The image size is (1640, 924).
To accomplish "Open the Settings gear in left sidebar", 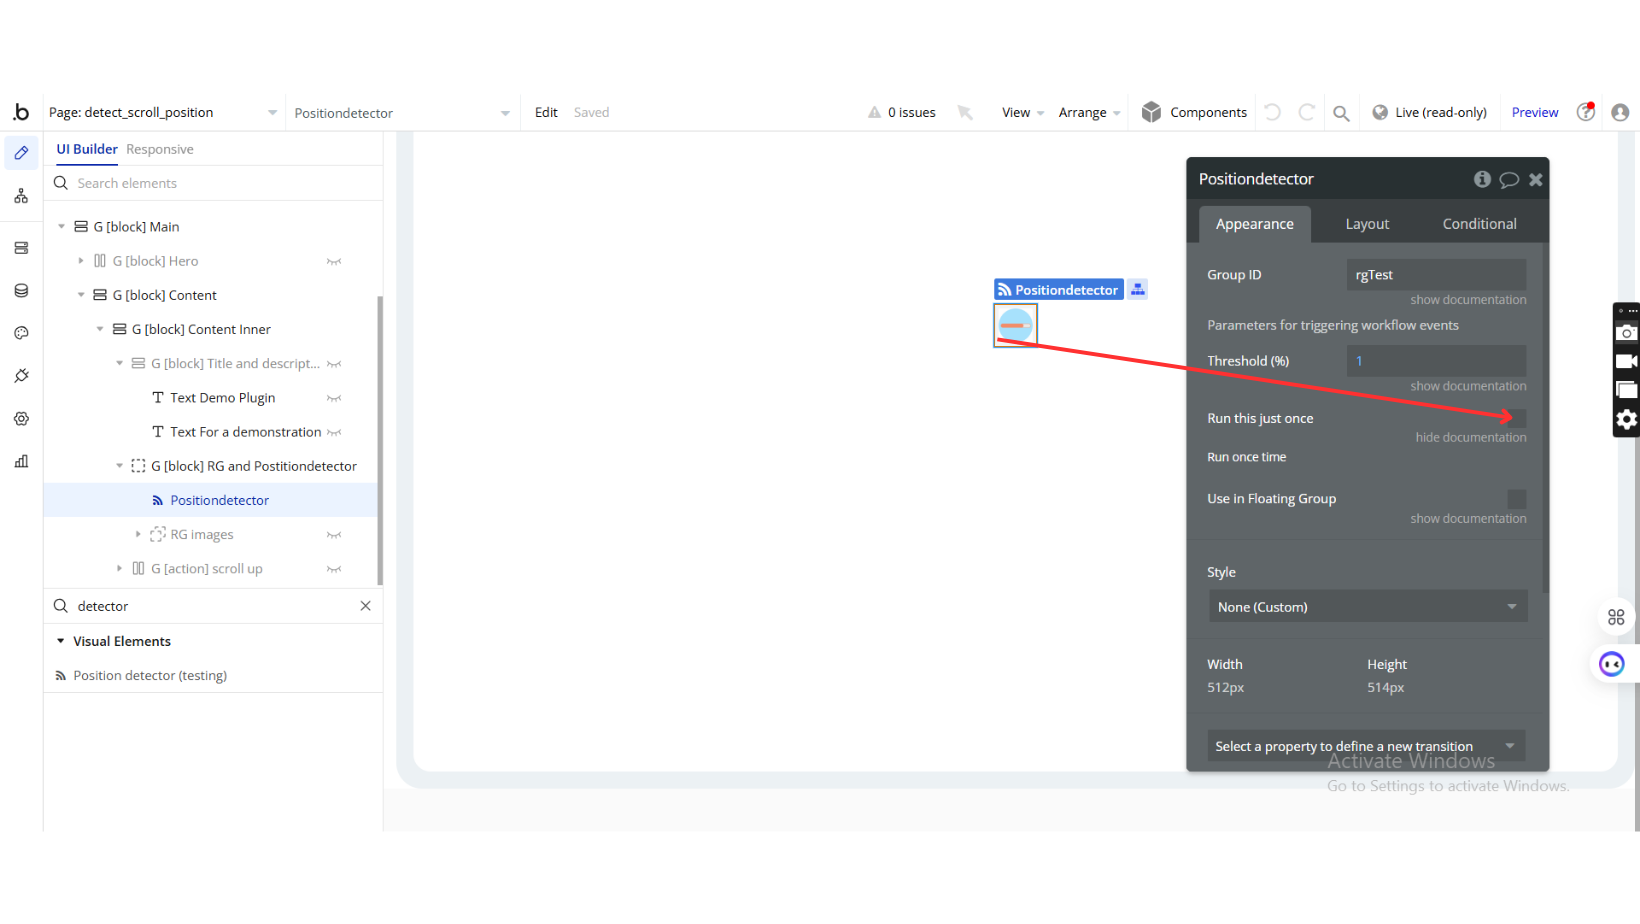I will [21, 419].
